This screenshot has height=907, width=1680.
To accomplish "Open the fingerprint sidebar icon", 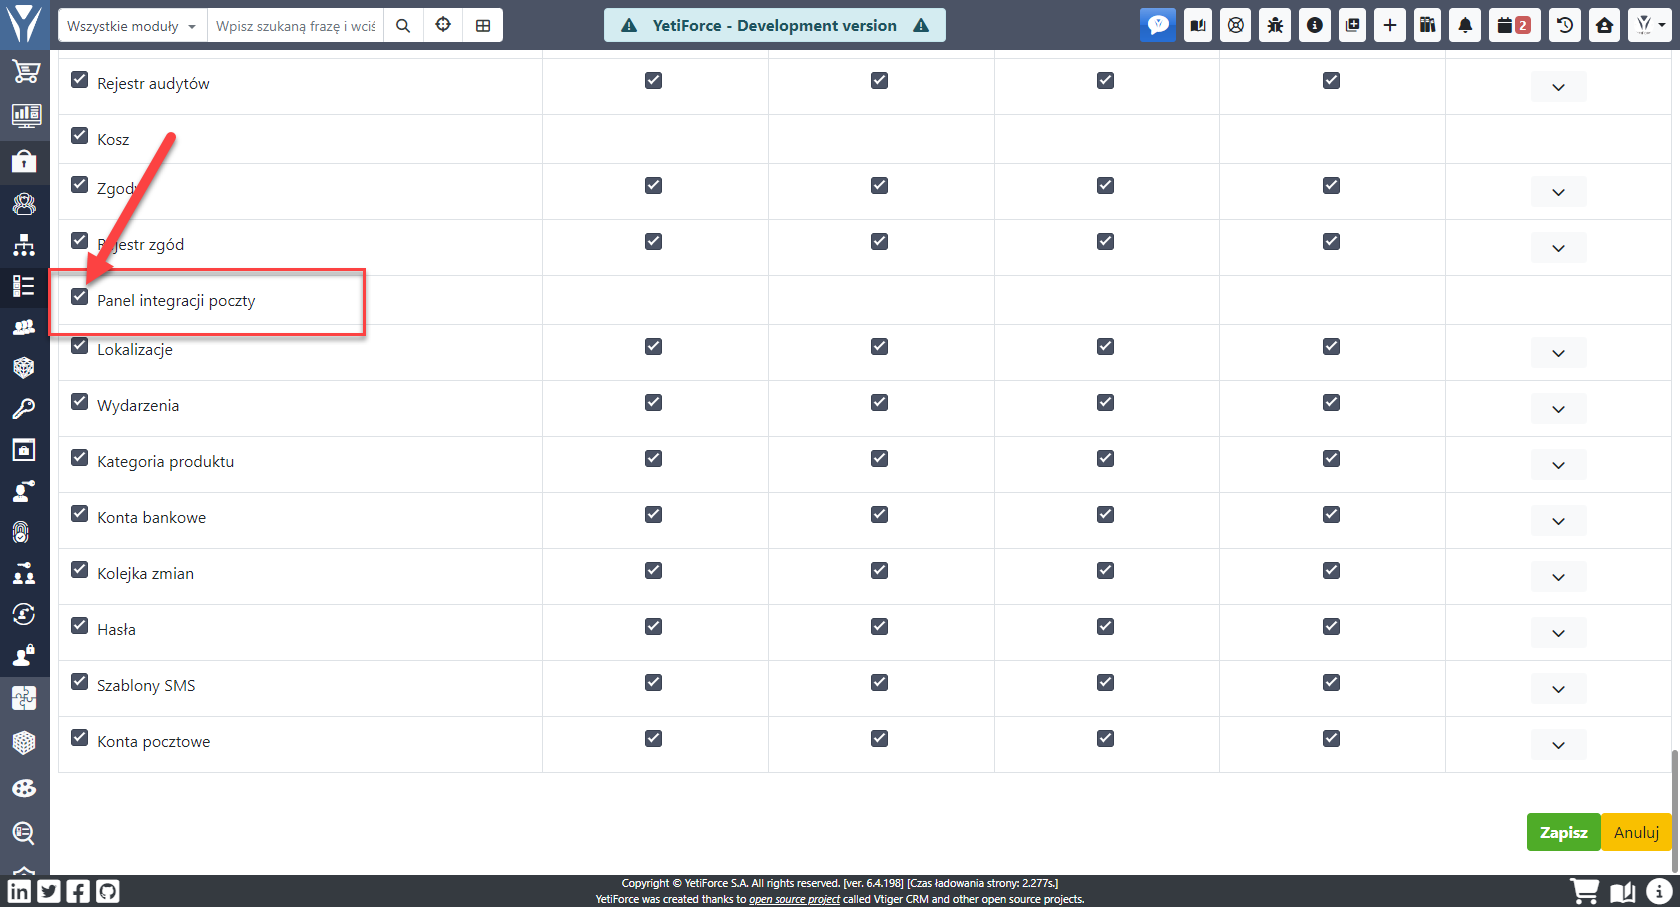I will click(21, 532).
